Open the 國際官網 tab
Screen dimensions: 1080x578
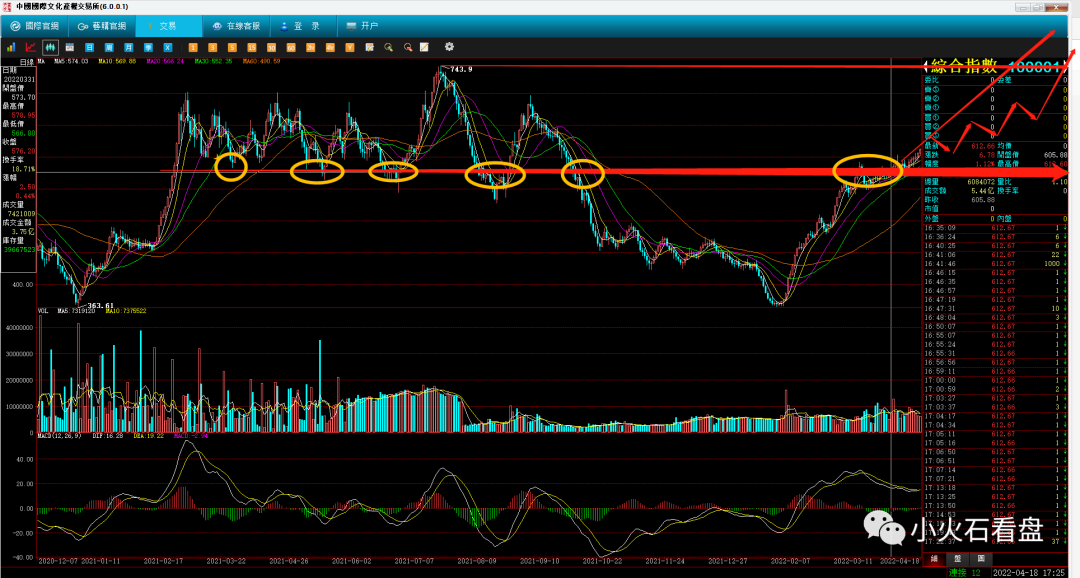click(34, 26)
